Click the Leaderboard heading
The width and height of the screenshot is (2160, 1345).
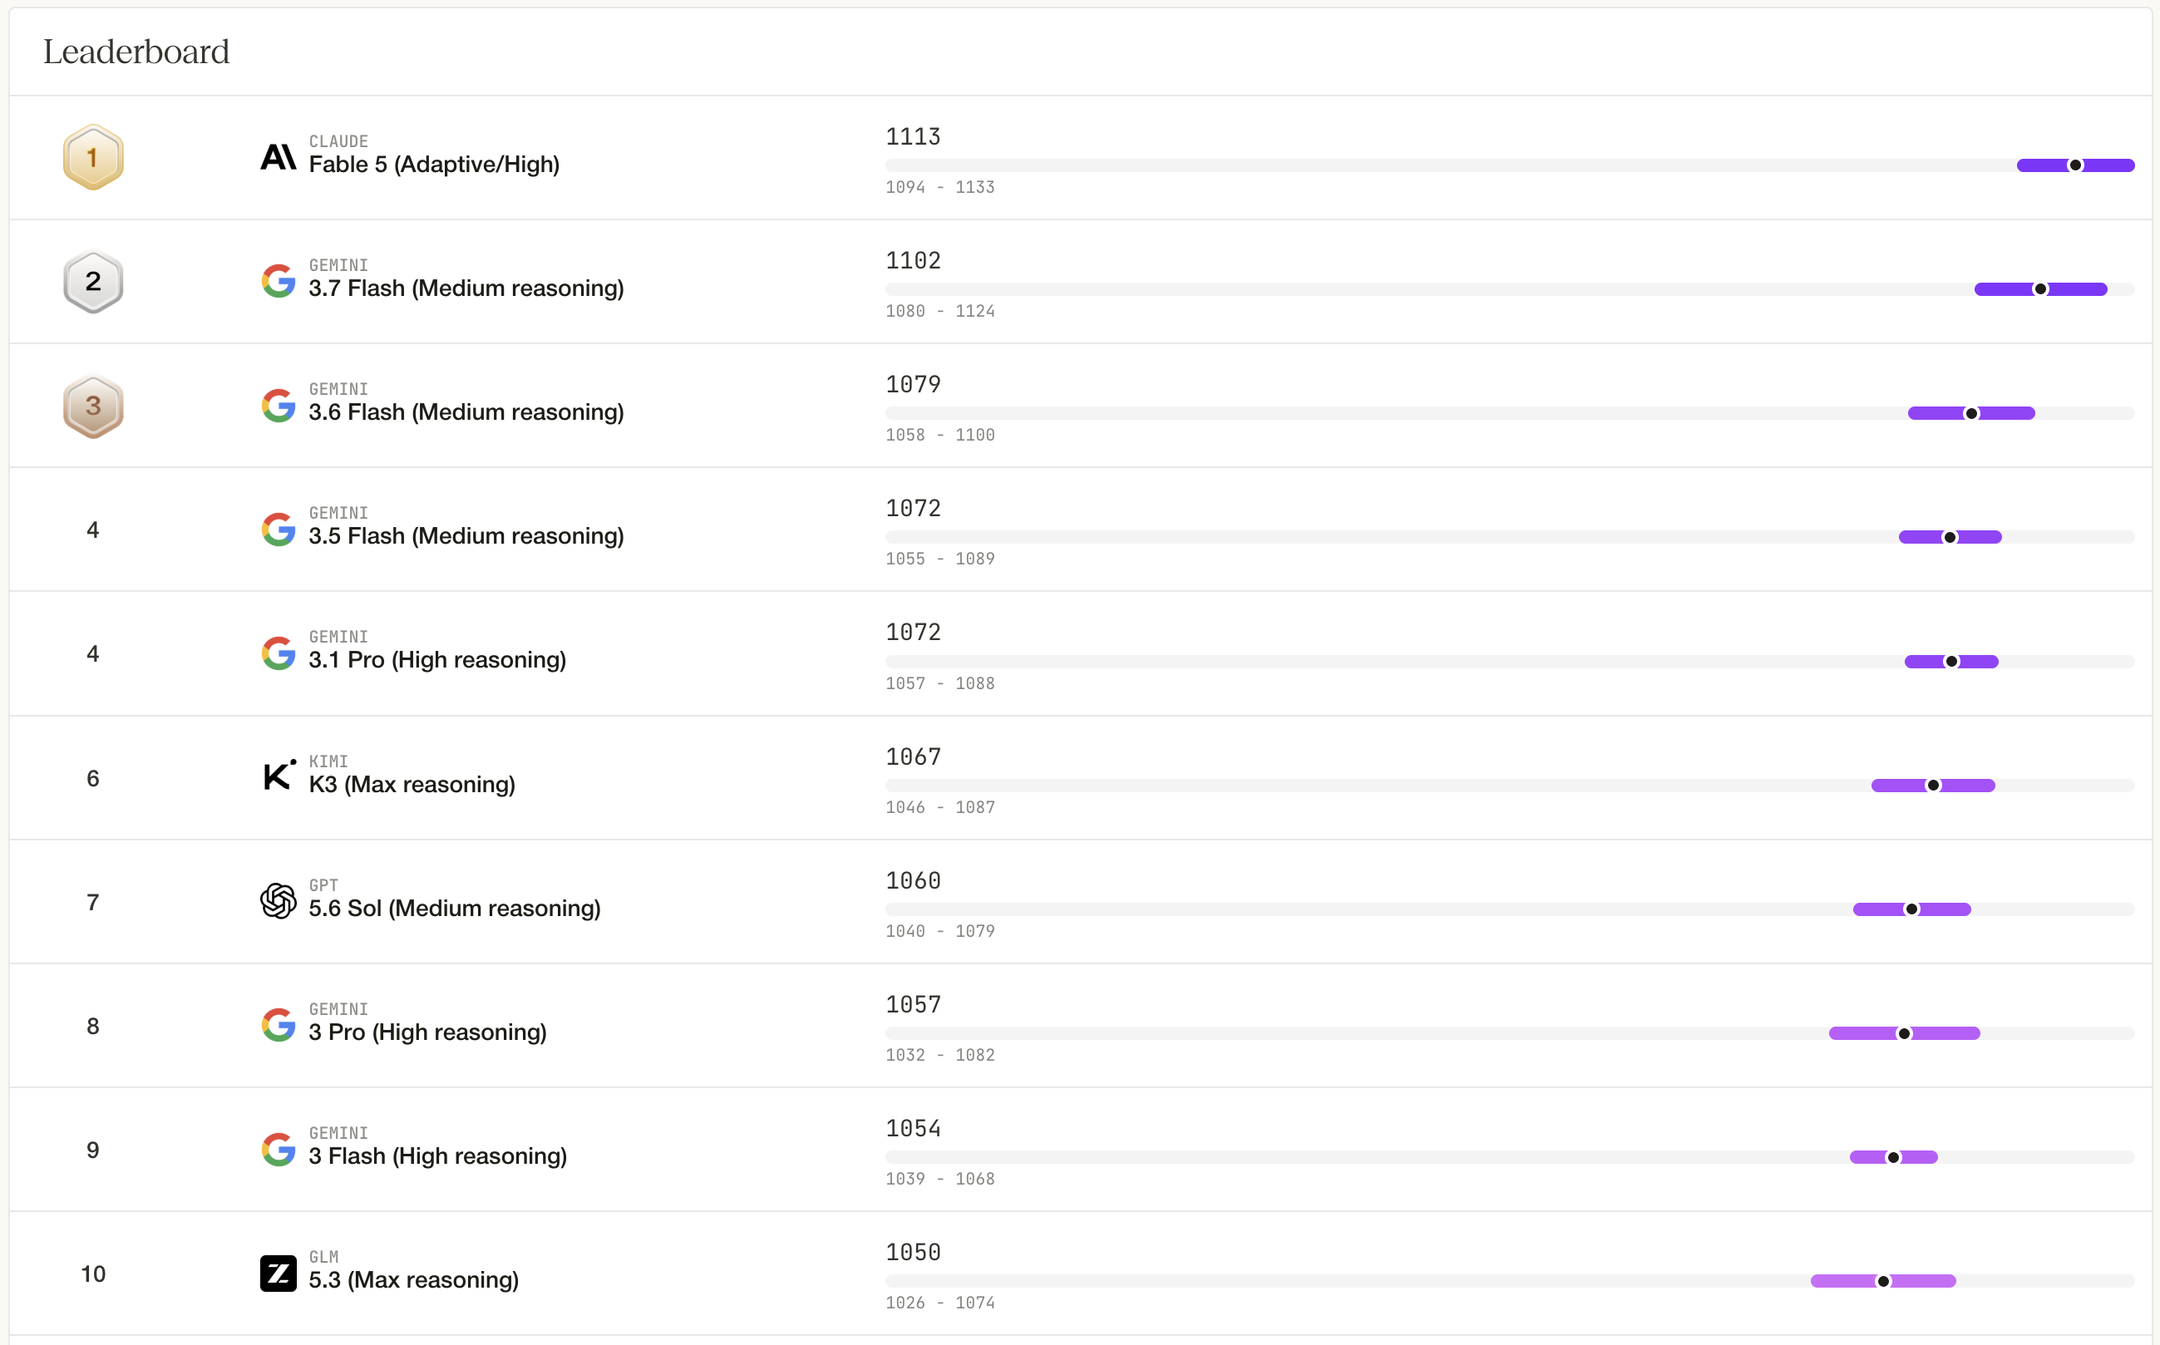click(x=136, y=51)
